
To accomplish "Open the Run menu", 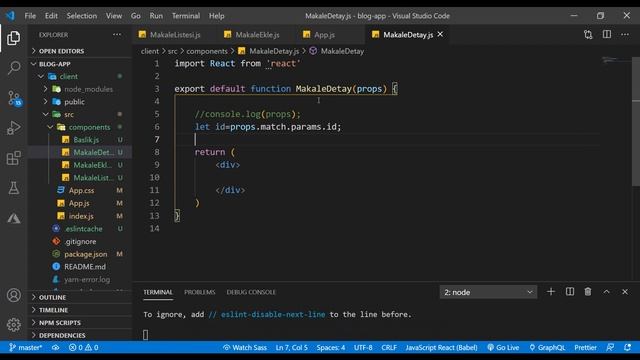I will pyautogui.click(x=156, y=16).
